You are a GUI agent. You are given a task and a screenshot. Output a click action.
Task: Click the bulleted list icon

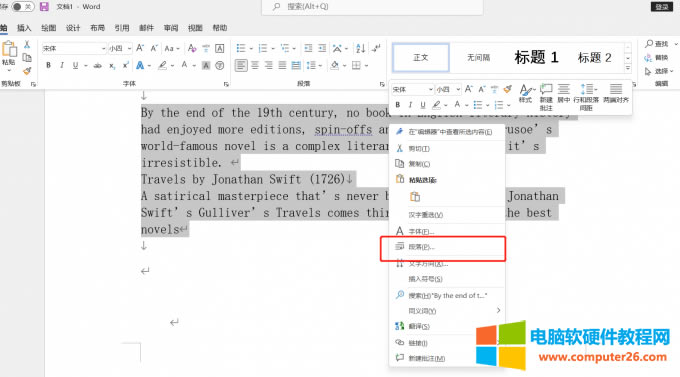coord(241,48)
